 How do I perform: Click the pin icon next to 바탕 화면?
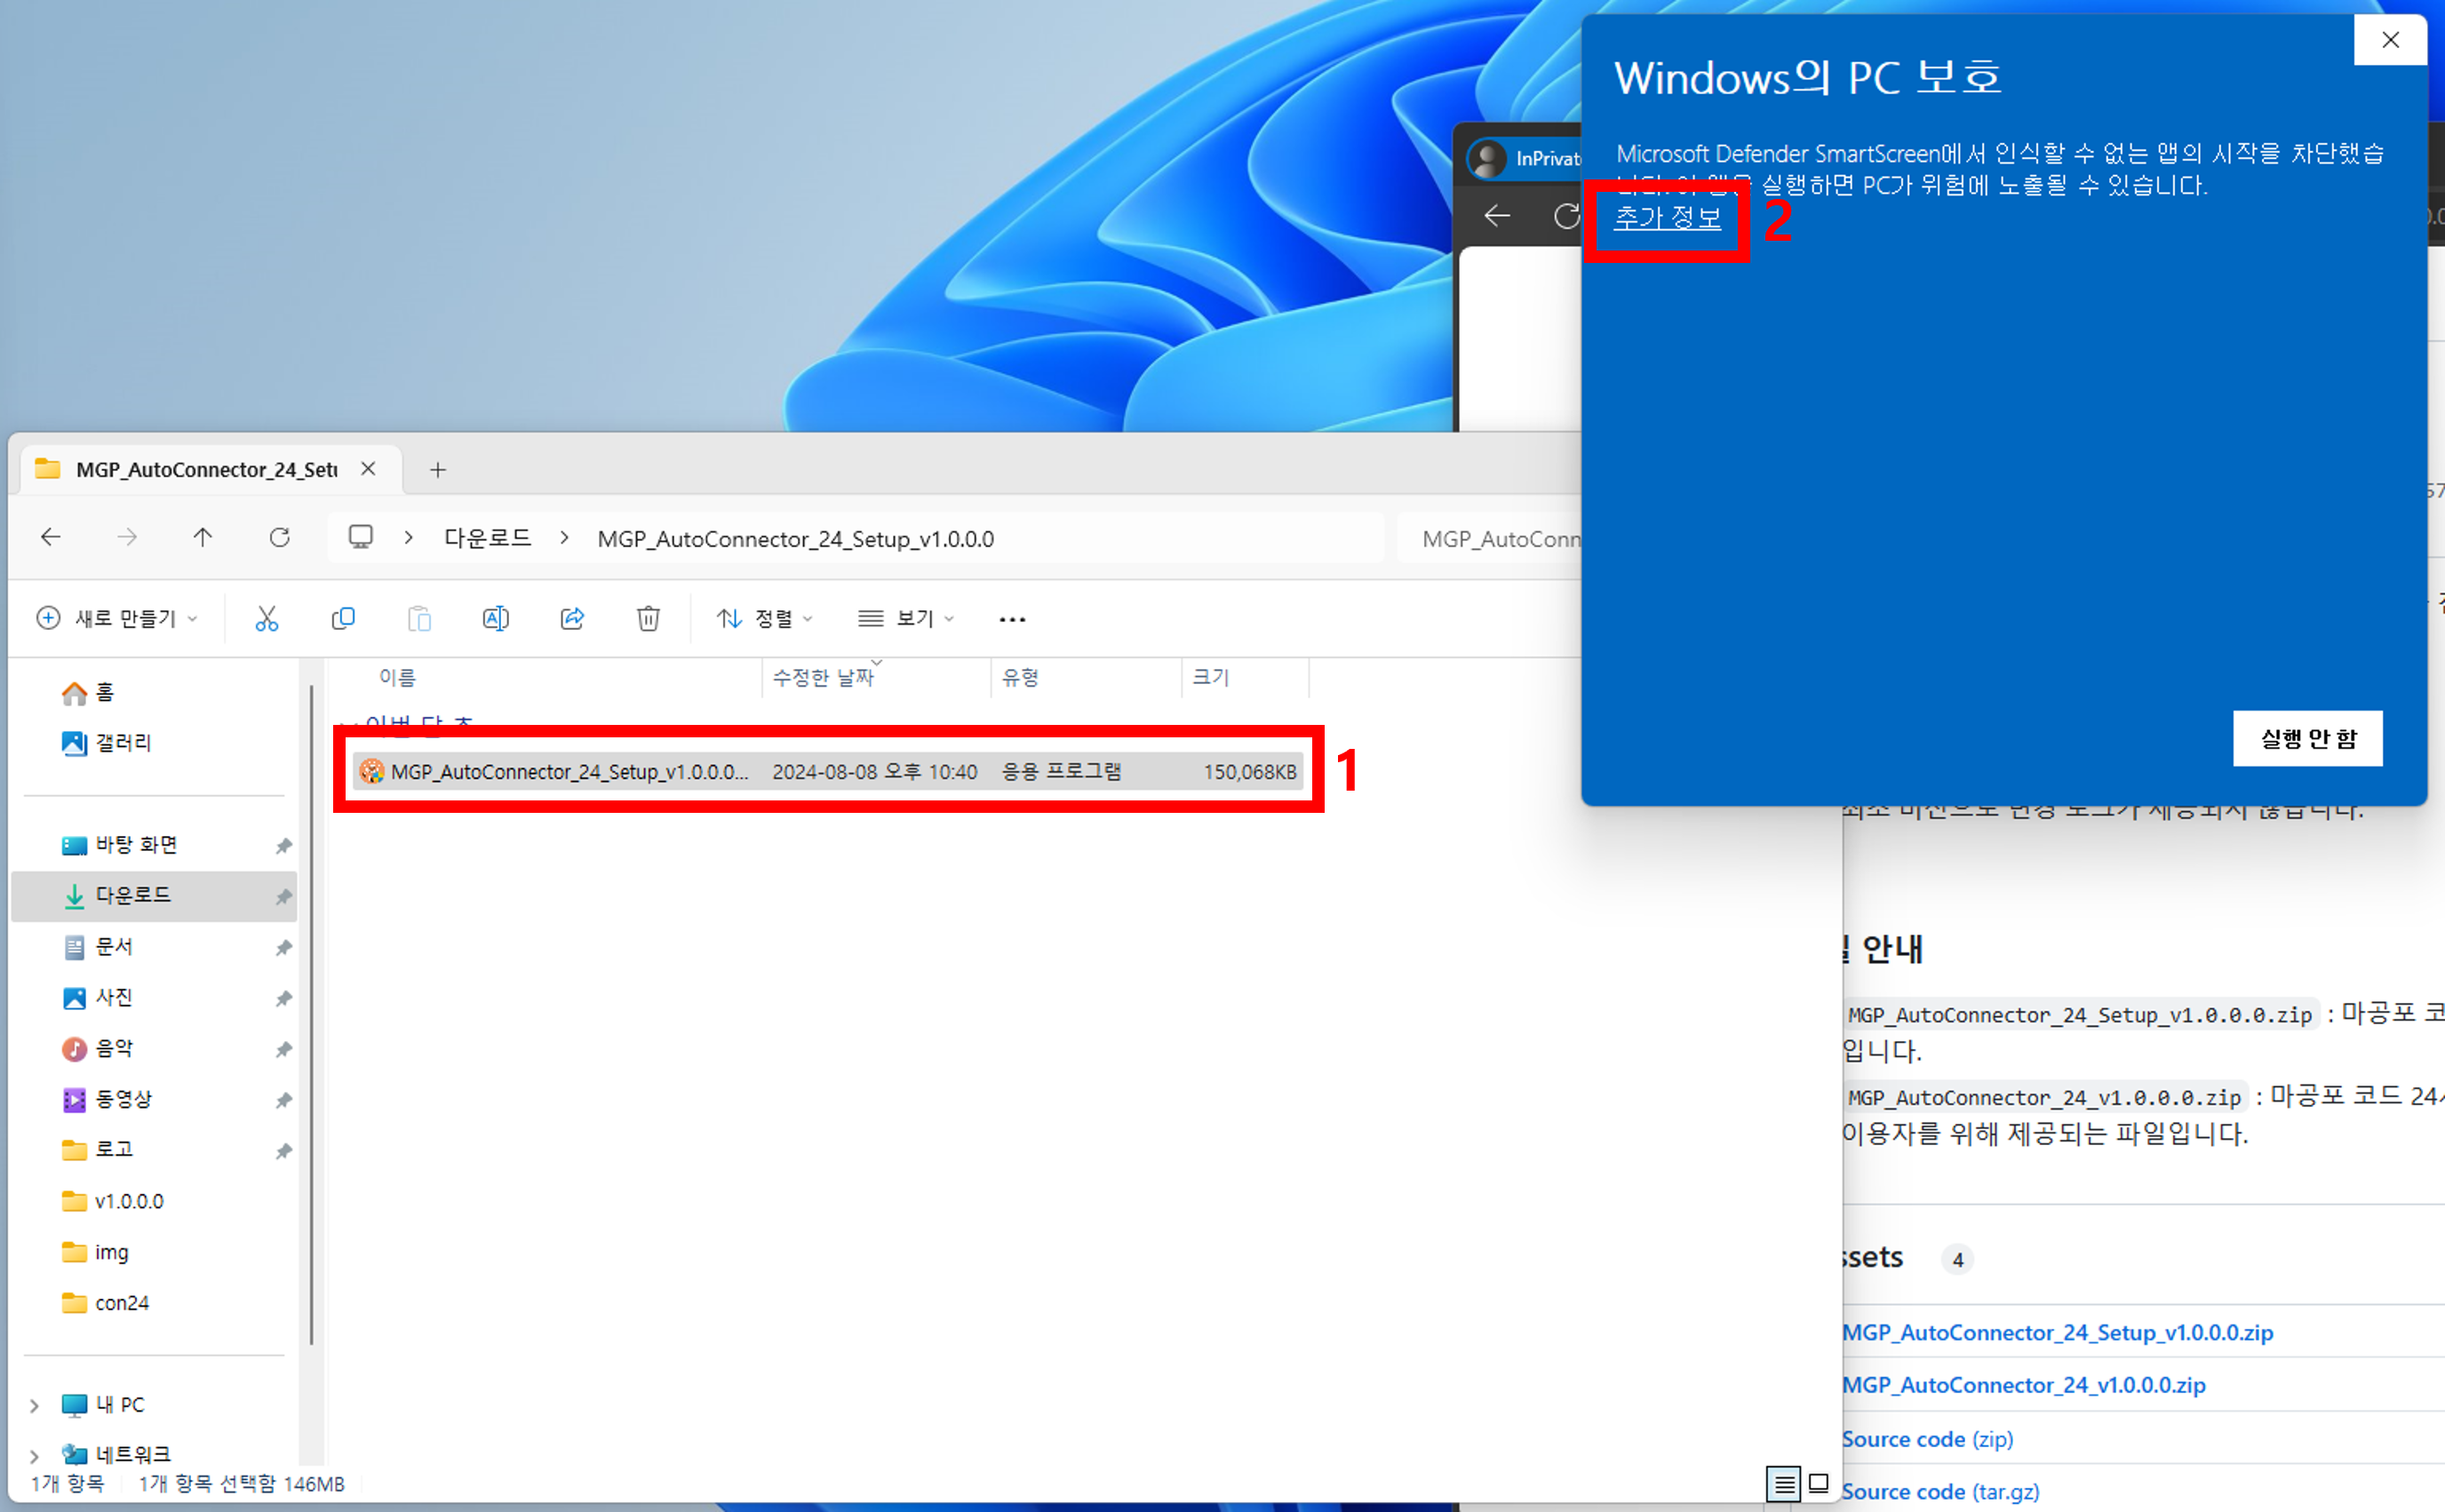(x=284, y=846)
